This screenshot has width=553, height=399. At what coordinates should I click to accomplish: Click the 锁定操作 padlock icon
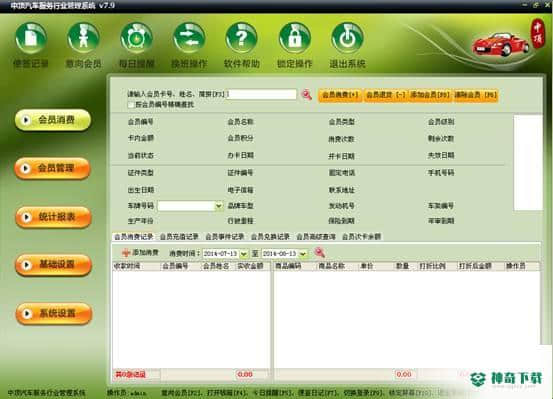295,39
